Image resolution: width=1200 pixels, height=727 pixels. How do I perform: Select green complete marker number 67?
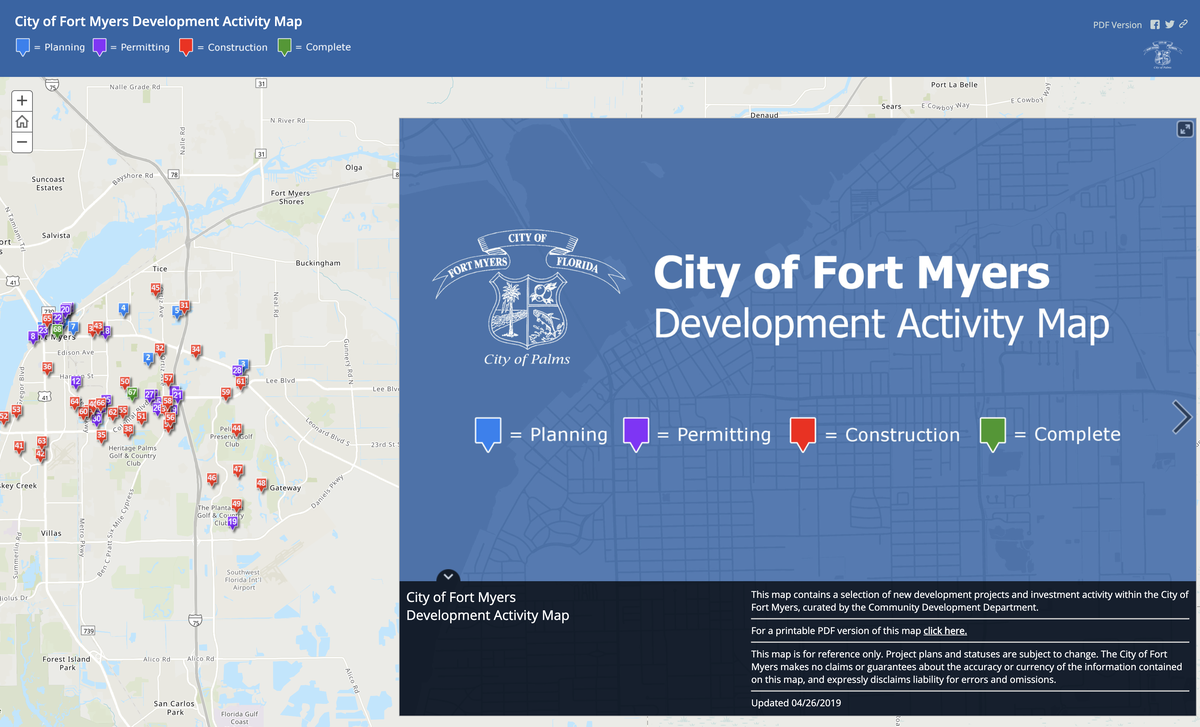[133, 394]
